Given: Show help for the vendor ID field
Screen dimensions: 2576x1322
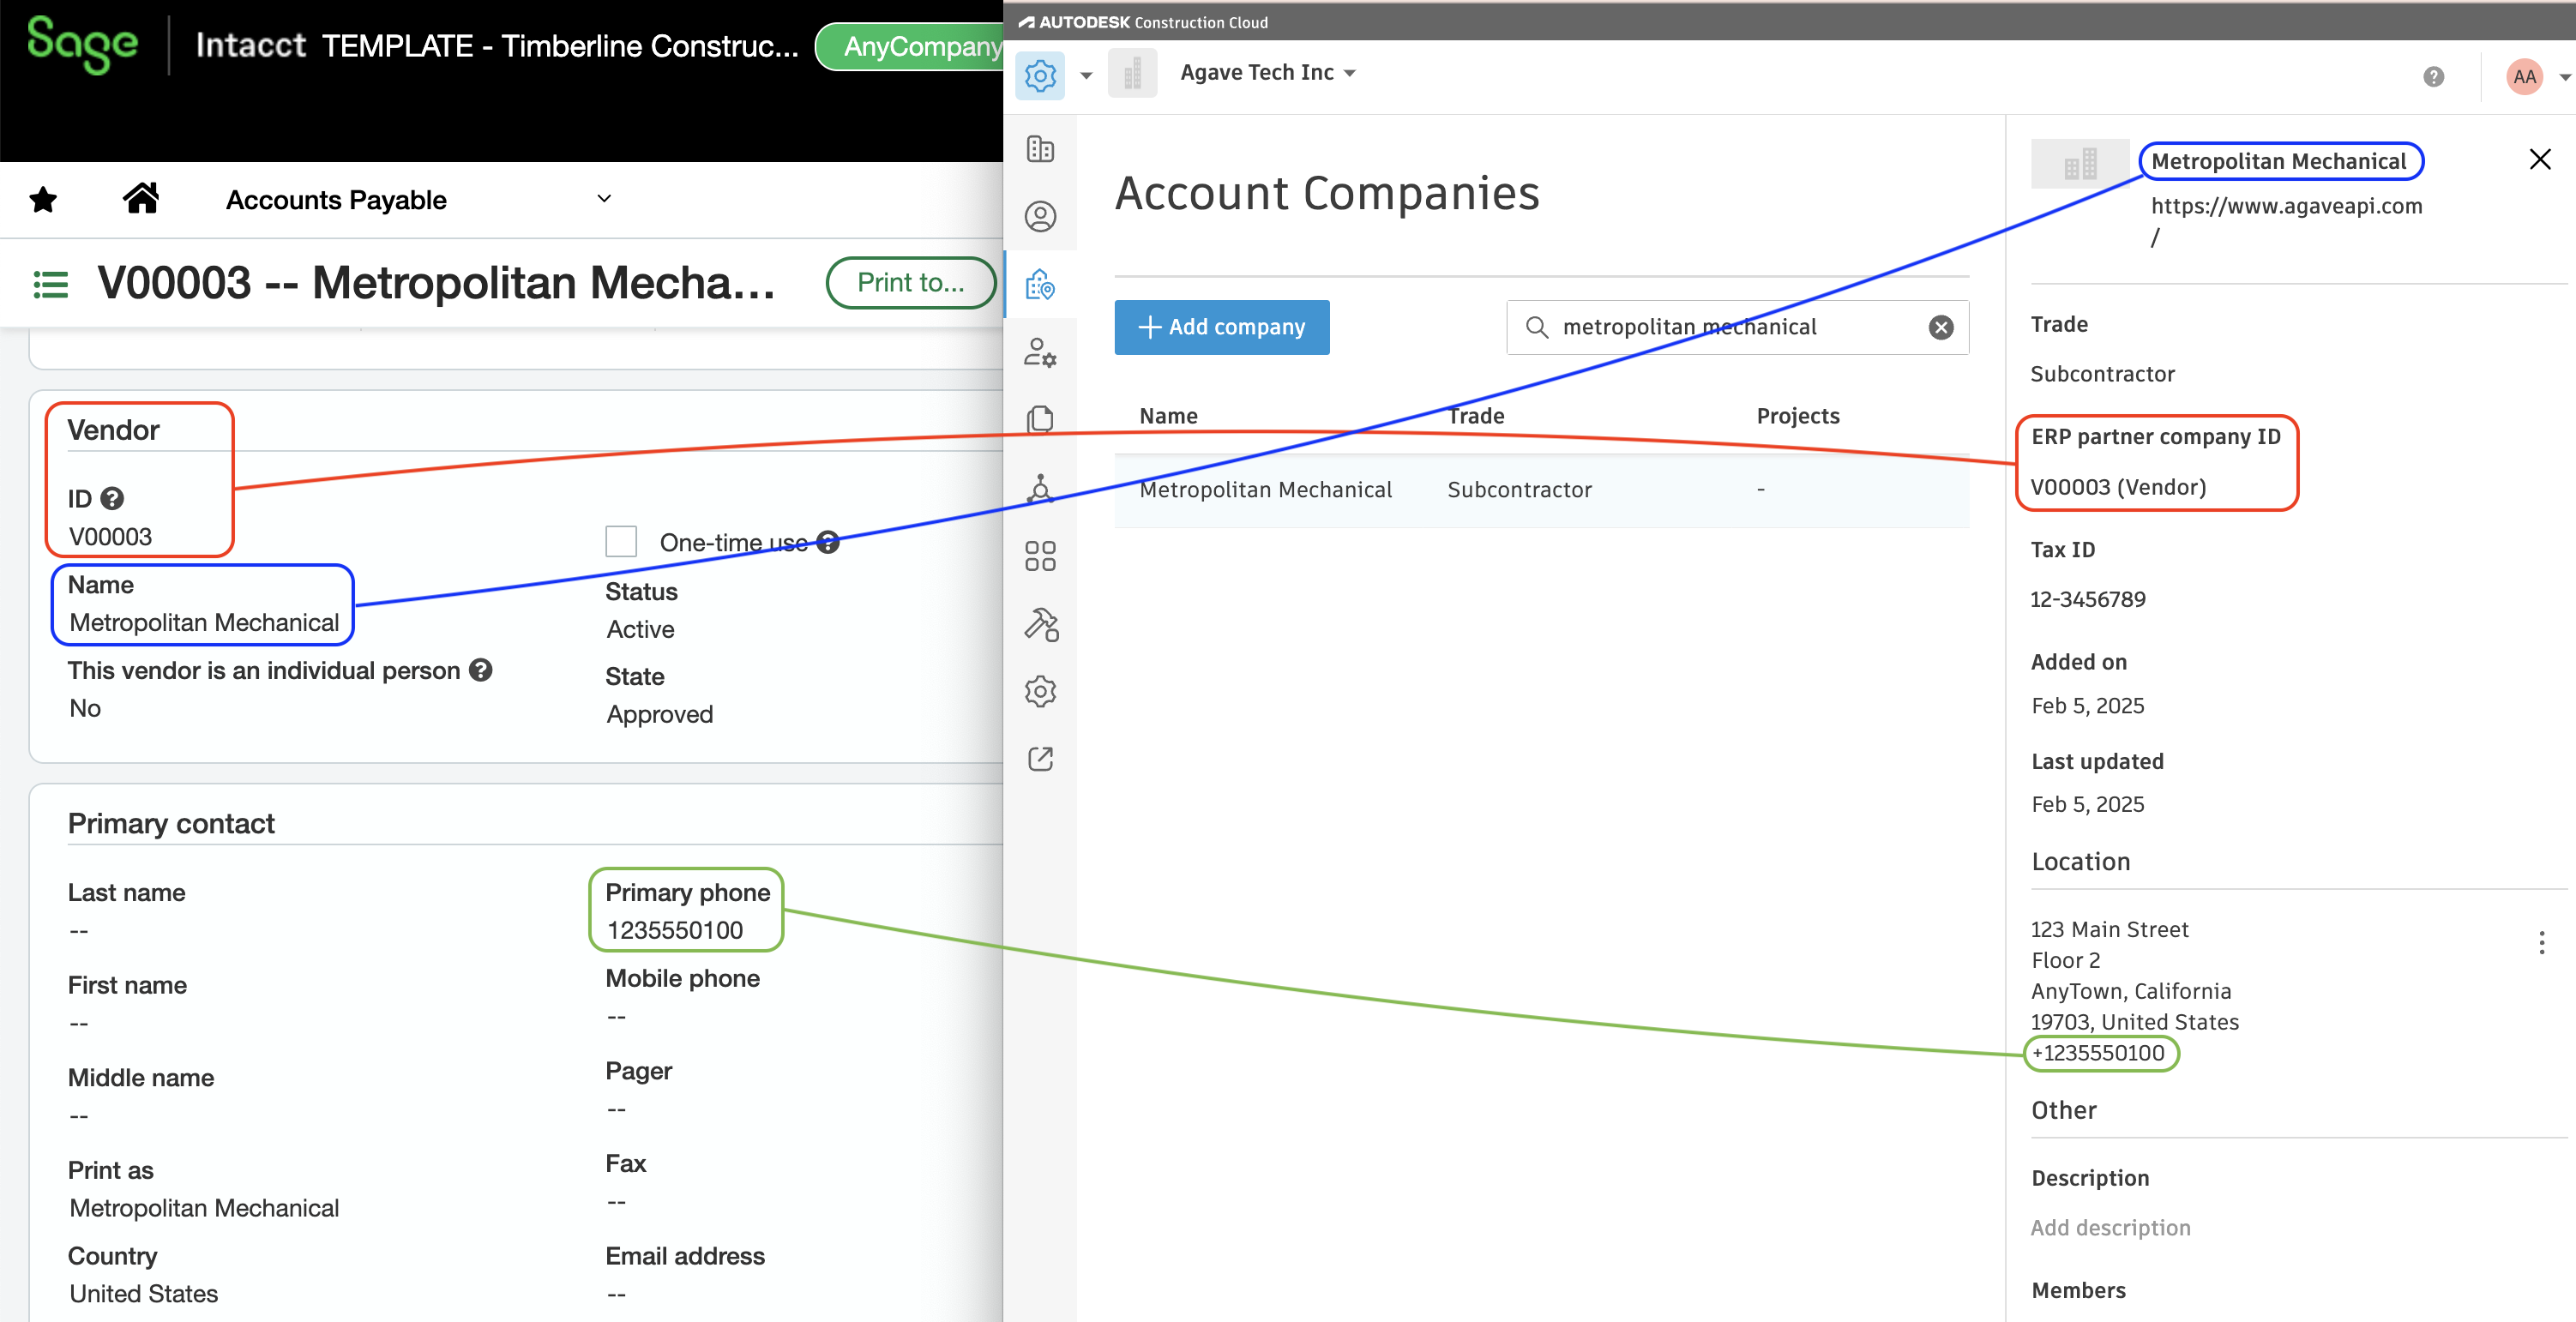Looking at the screenshot, I should tap(113, 498).
